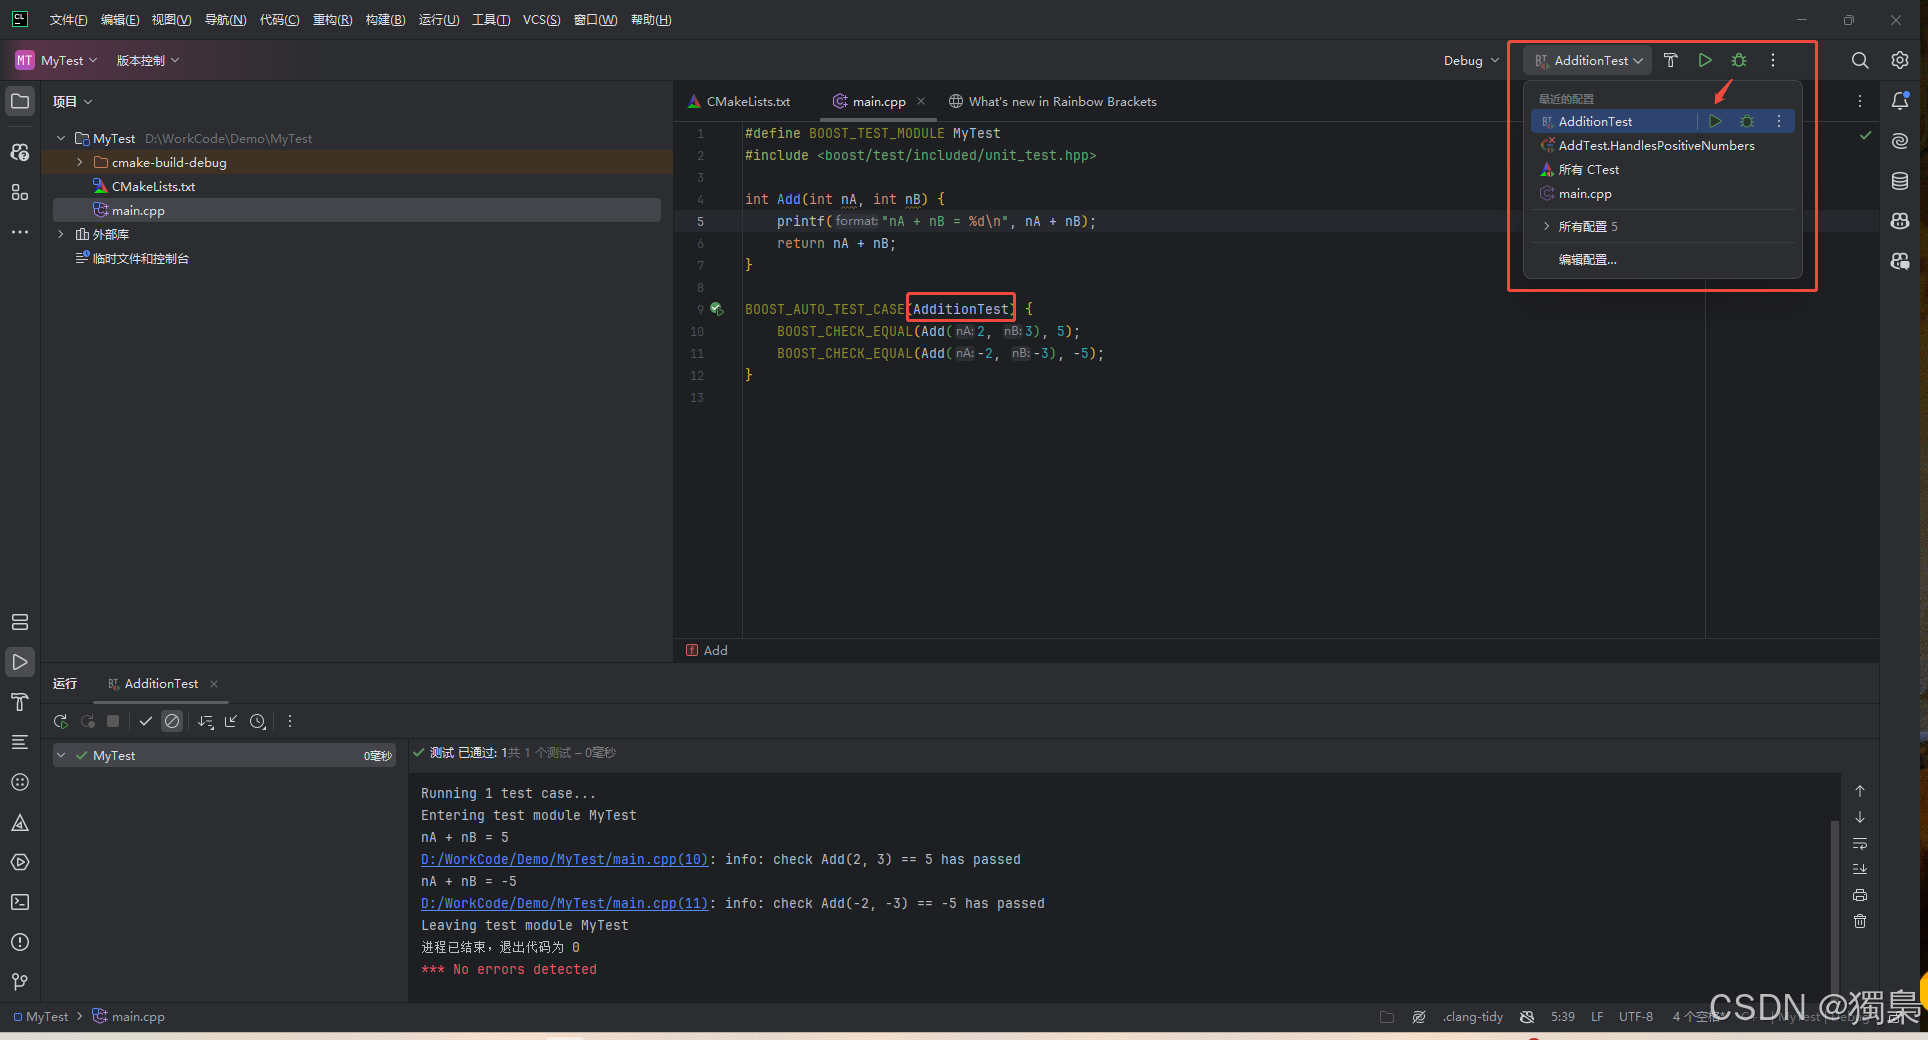This screenshot has width=1928, height=1040.
Task: Open the Git tool window icon
Action: click(x=20, y=982)
